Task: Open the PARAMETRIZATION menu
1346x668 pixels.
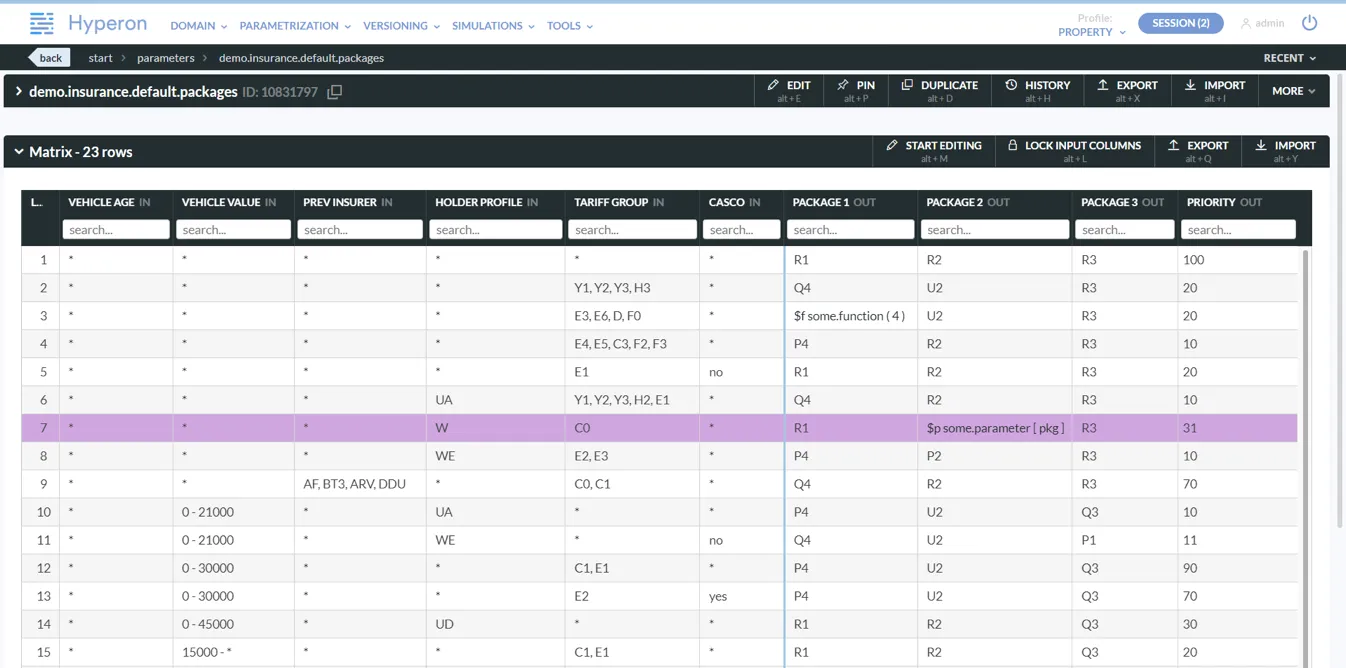Action: pyautogui.click(x=294, y=26)
